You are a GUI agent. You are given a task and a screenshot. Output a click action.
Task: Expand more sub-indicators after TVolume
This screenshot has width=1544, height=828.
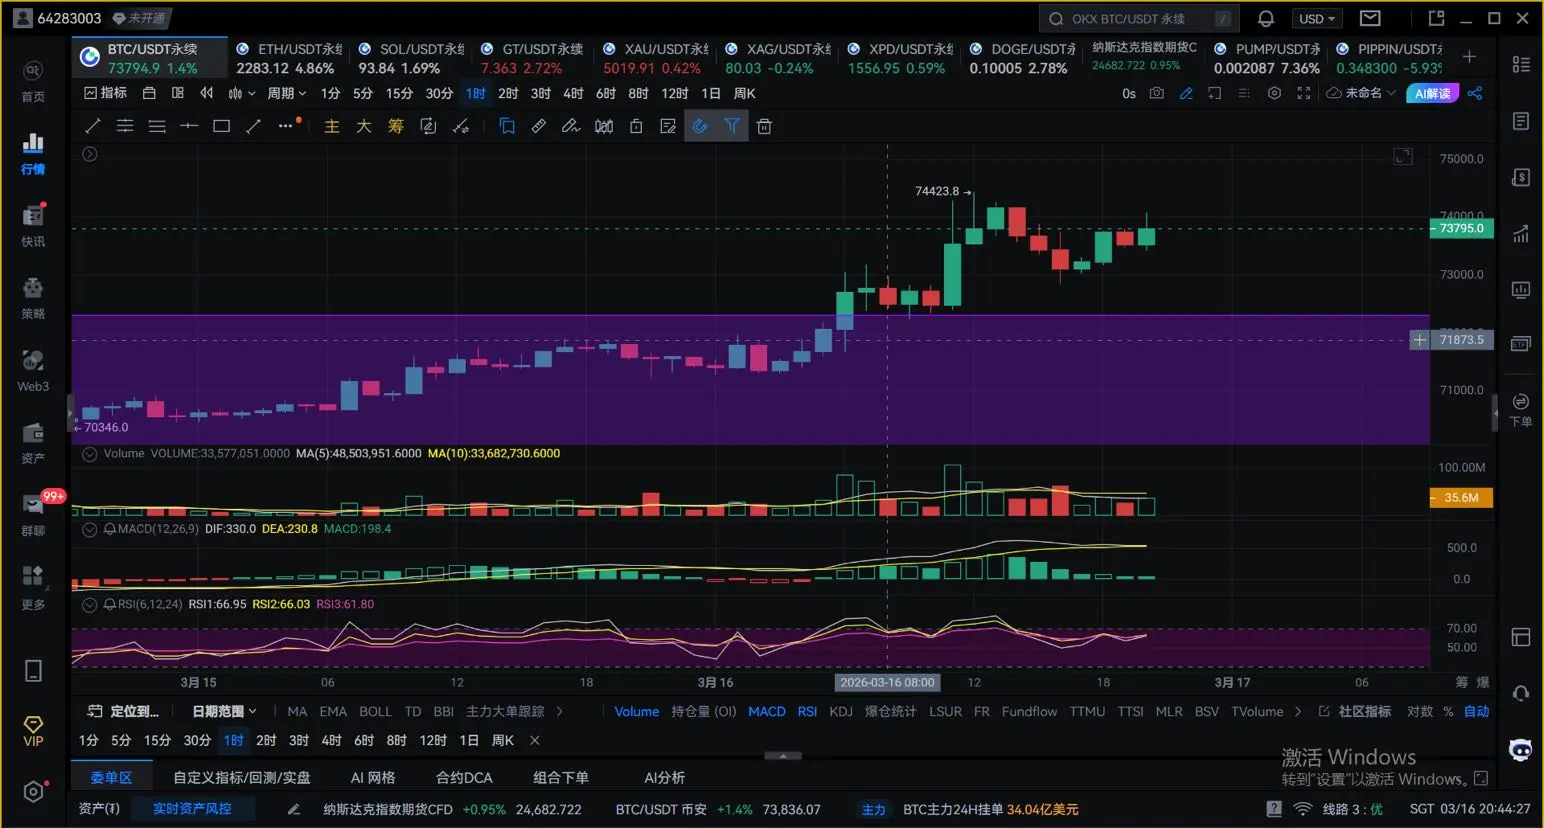pyautogui.click(x=1298, y=711)
